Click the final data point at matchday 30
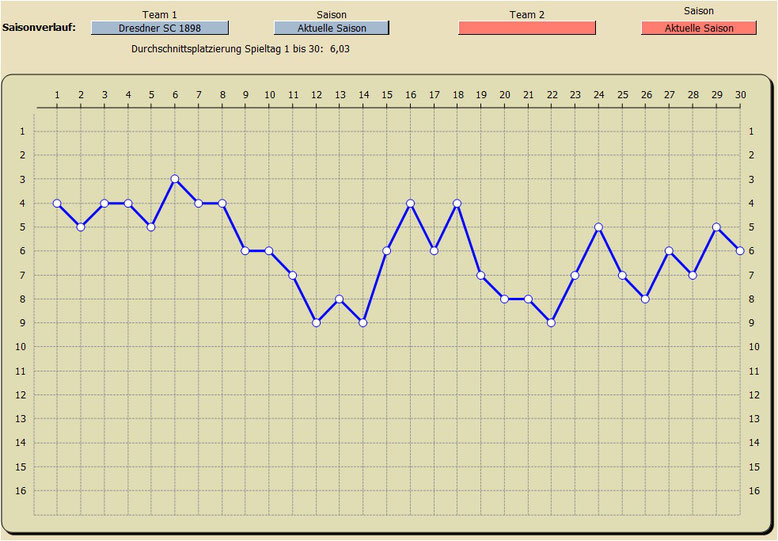The height and width of the screenshot is (541, 778). tap(740, 251)
